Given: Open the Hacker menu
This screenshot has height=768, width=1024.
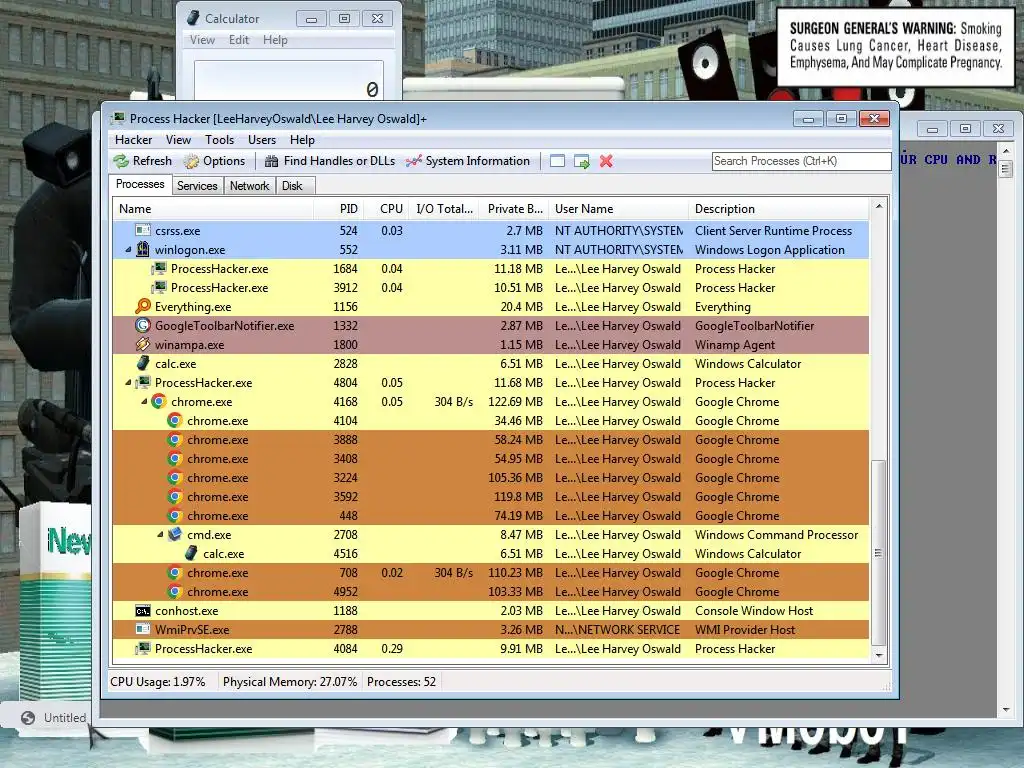Looking at the screenshot, I should point(133,140).
